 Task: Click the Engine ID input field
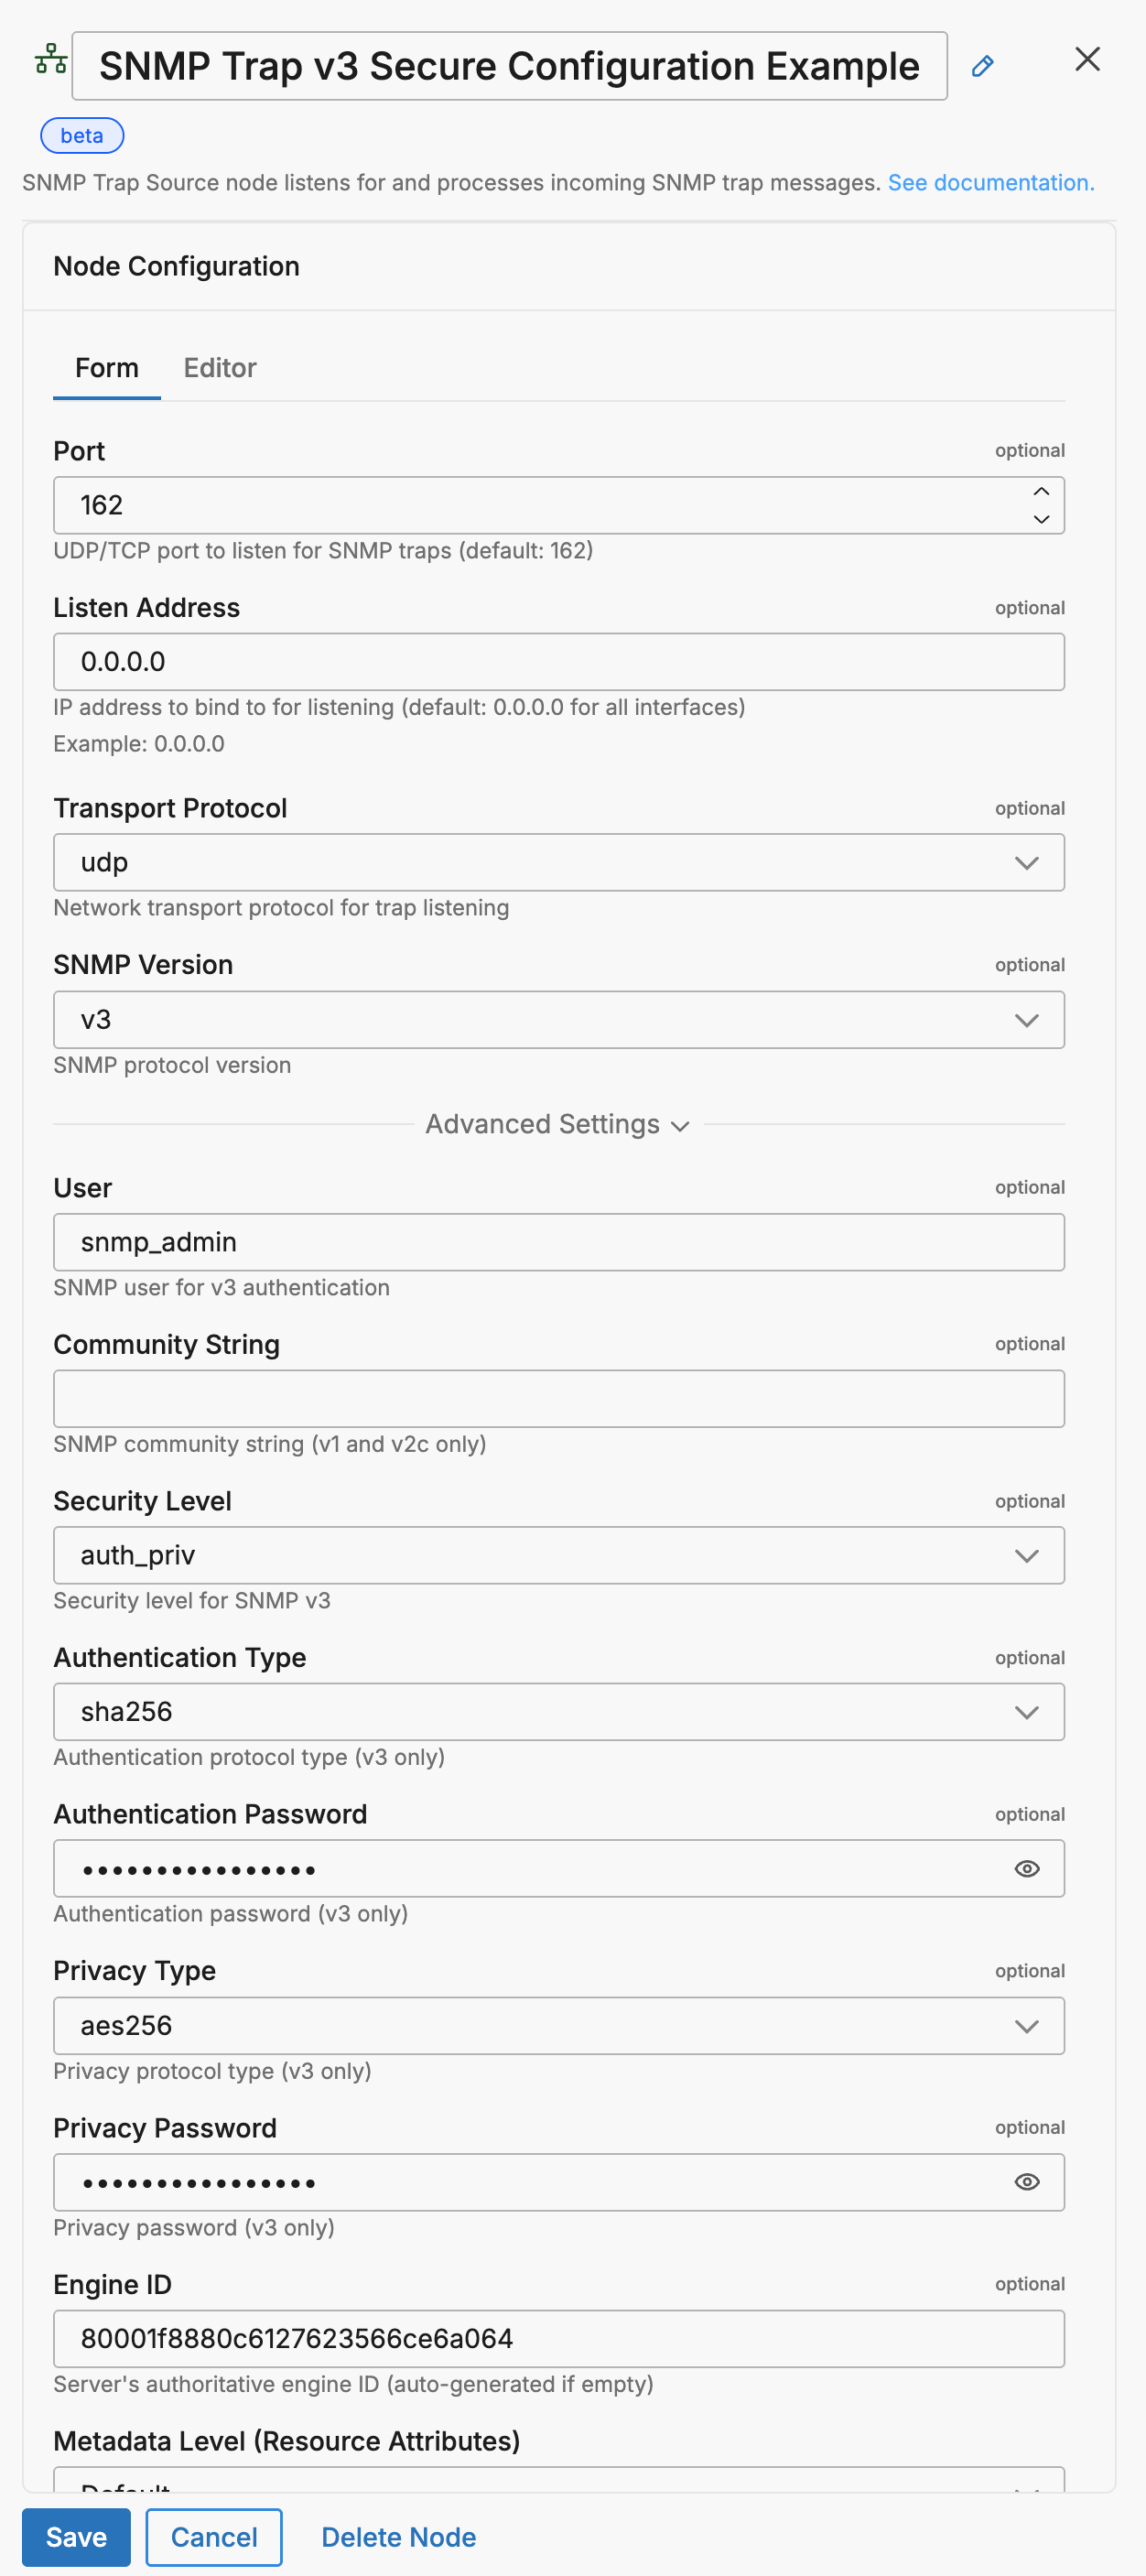[558, 2339]
